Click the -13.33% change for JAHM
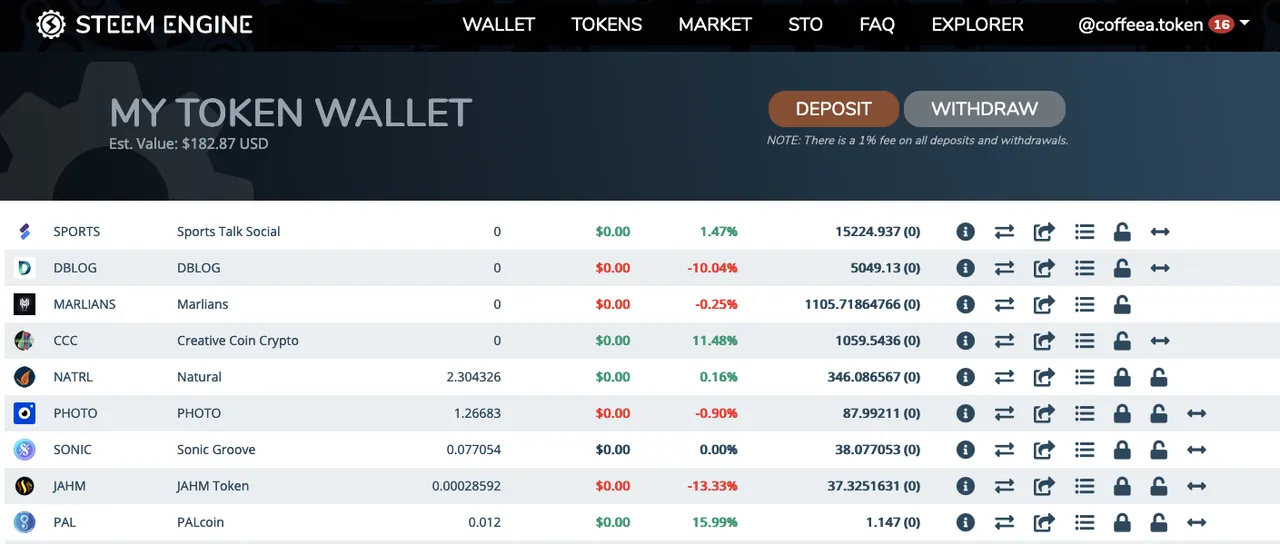1280x544 pixels. [x=712, y=486]
